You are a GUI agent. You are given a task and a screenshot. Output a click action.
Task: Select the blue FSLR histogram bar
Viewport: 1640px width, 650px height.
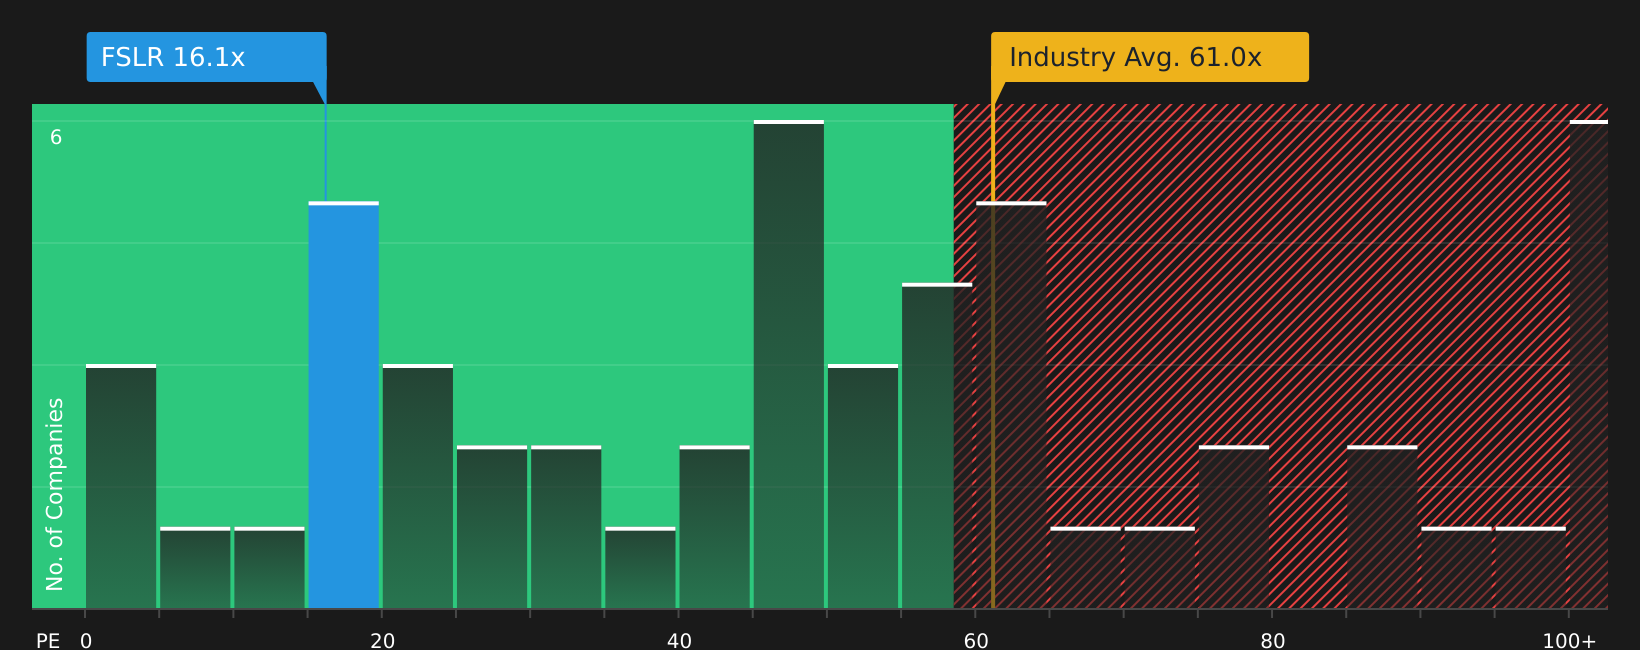pos(344,405)
